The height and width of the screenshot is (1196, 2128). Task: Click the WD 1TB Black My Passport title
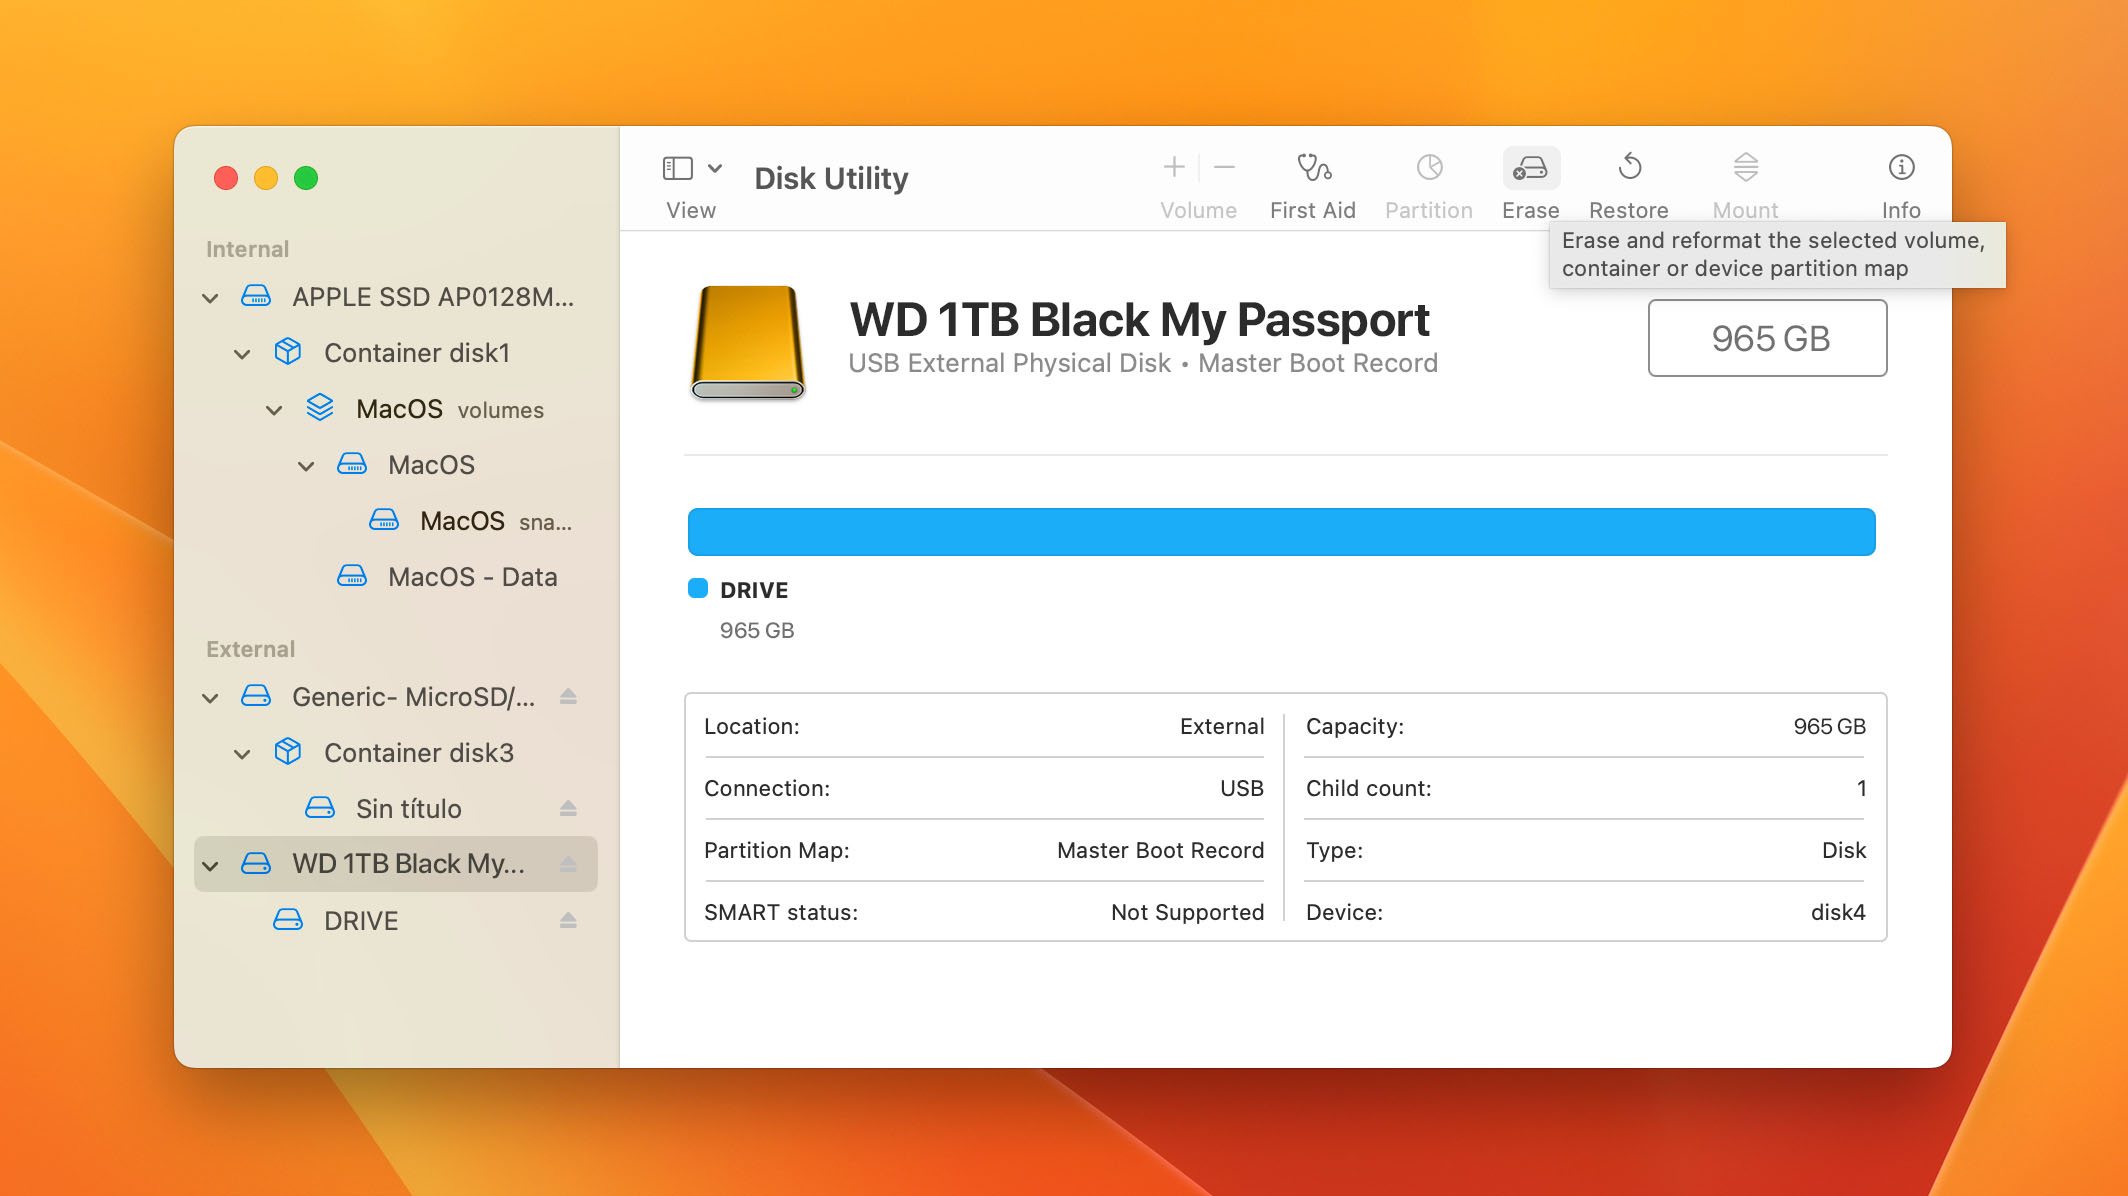[1139, 320]
